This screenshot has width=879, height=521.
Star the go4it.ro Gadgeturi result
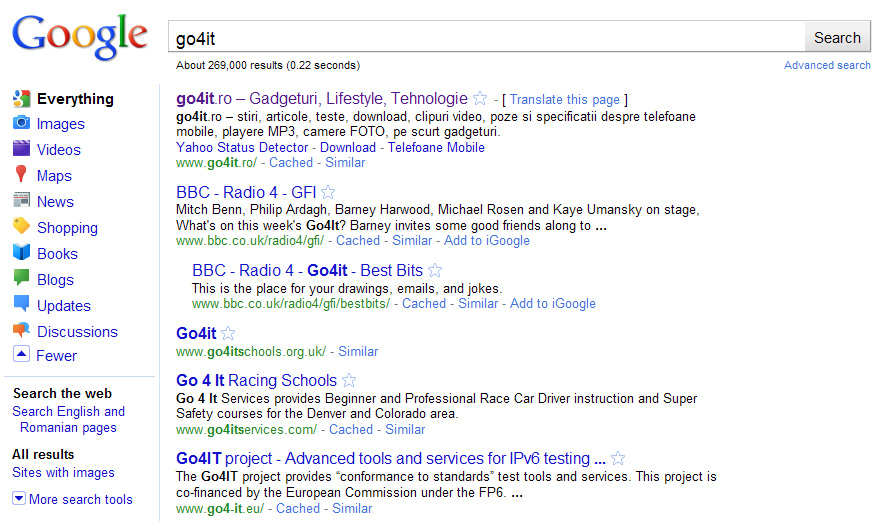(480, 99)
